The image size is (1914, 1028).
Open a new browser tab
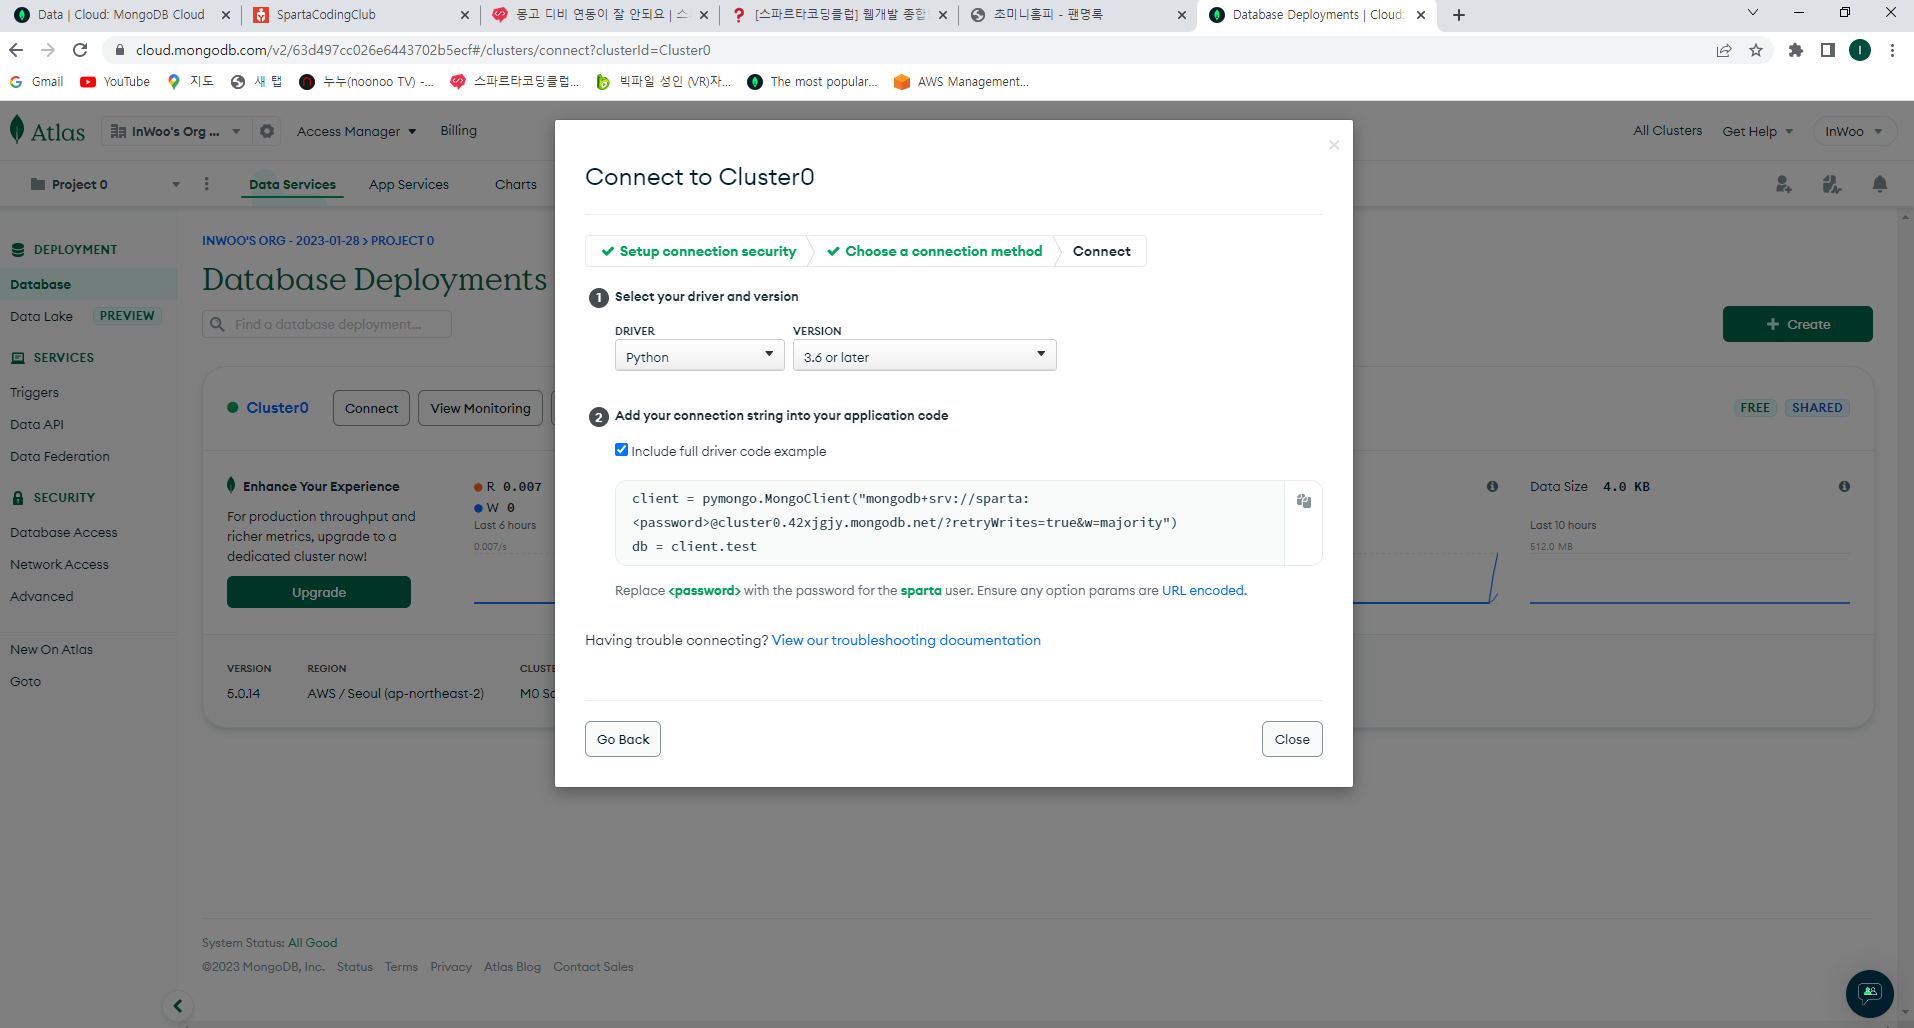click(x=1459, y=15)
